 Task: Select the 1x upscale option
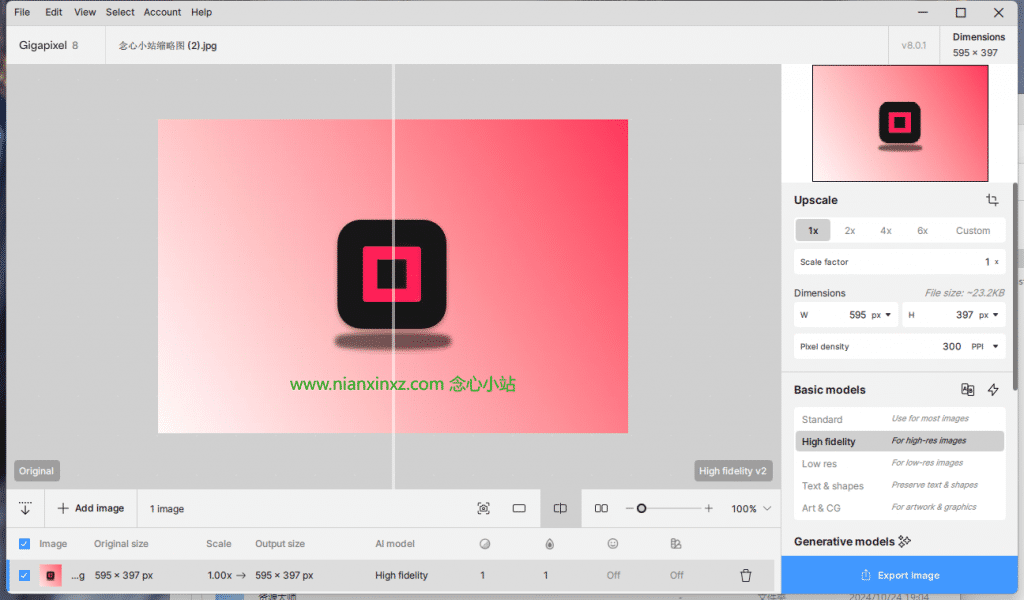(813, 230)
